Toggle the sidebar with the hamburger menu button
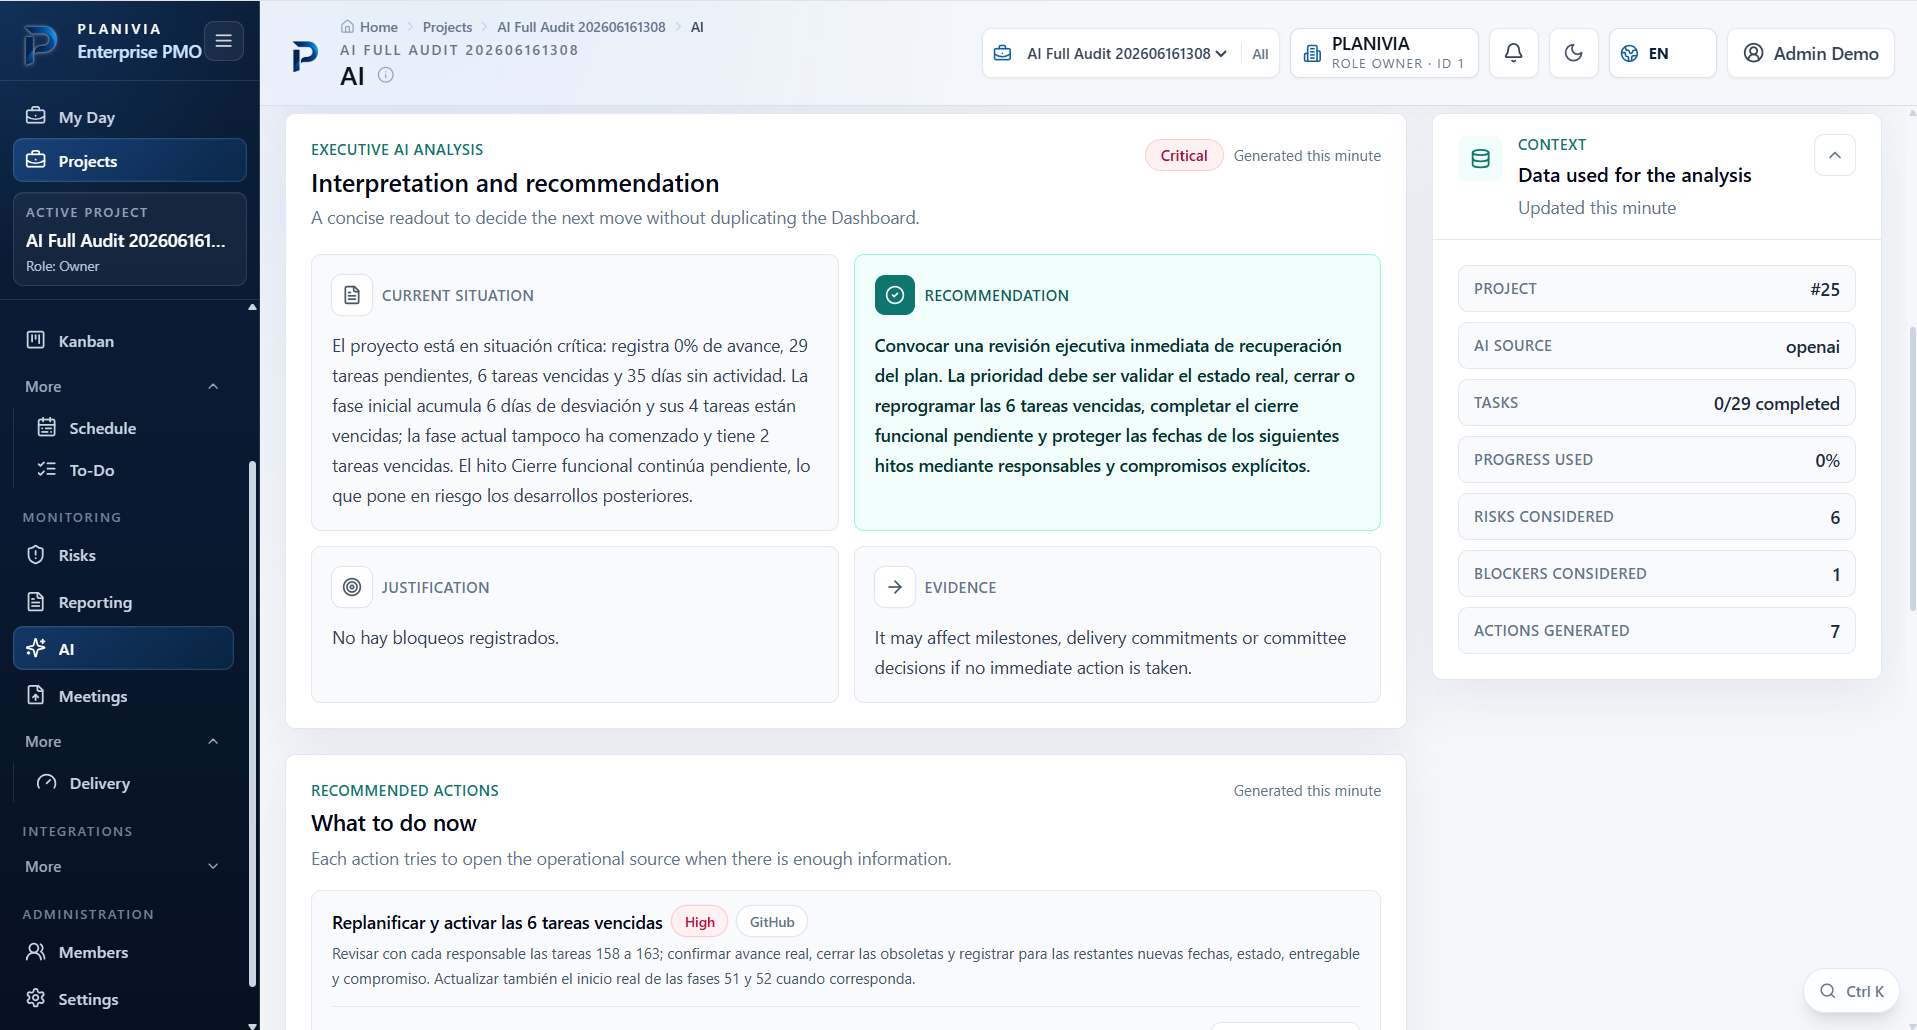1917x1030 pixels. click(x=223, y=41)
